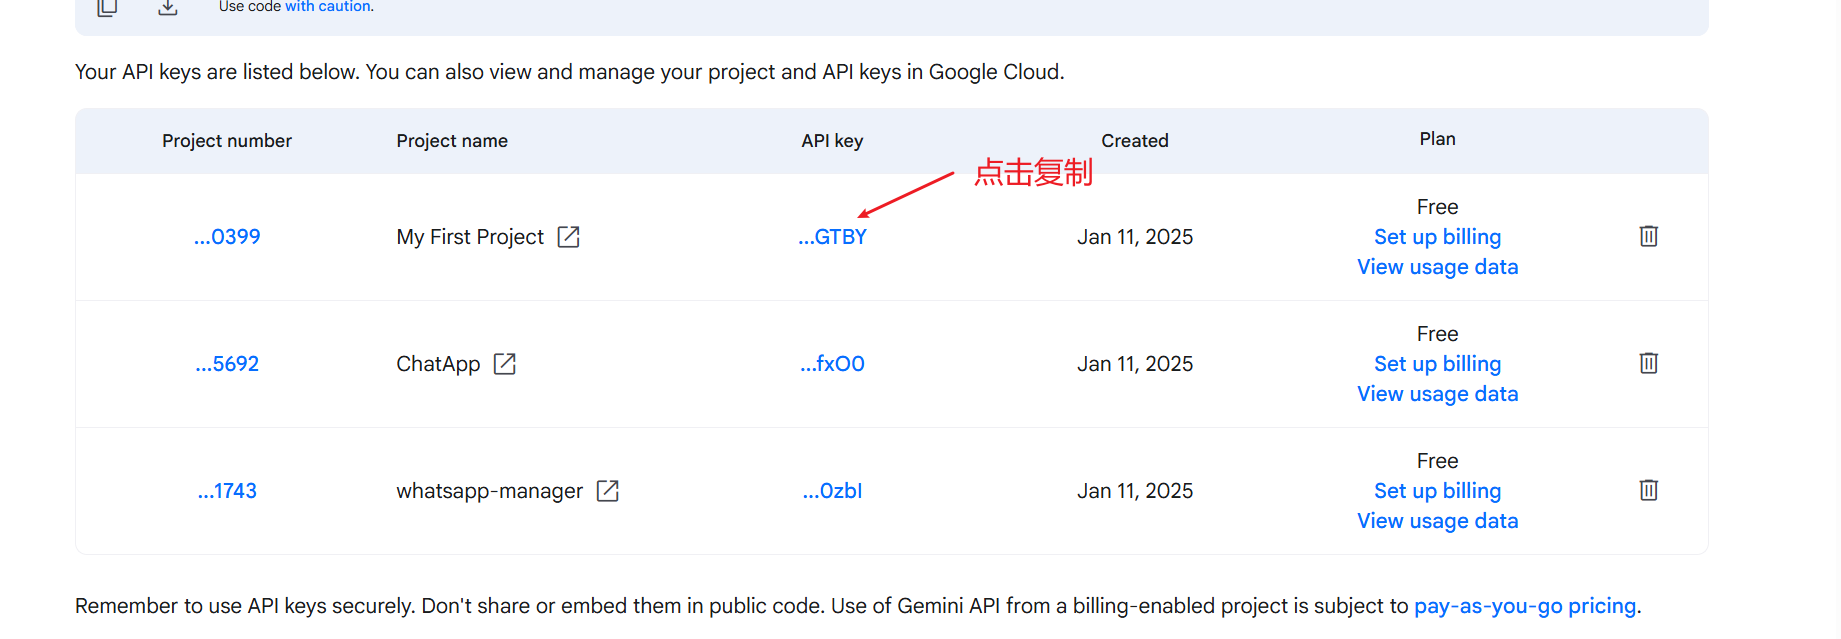Open project number ending in 0399
This screenshot has height=639, width=1841.
tap(227, 237)
